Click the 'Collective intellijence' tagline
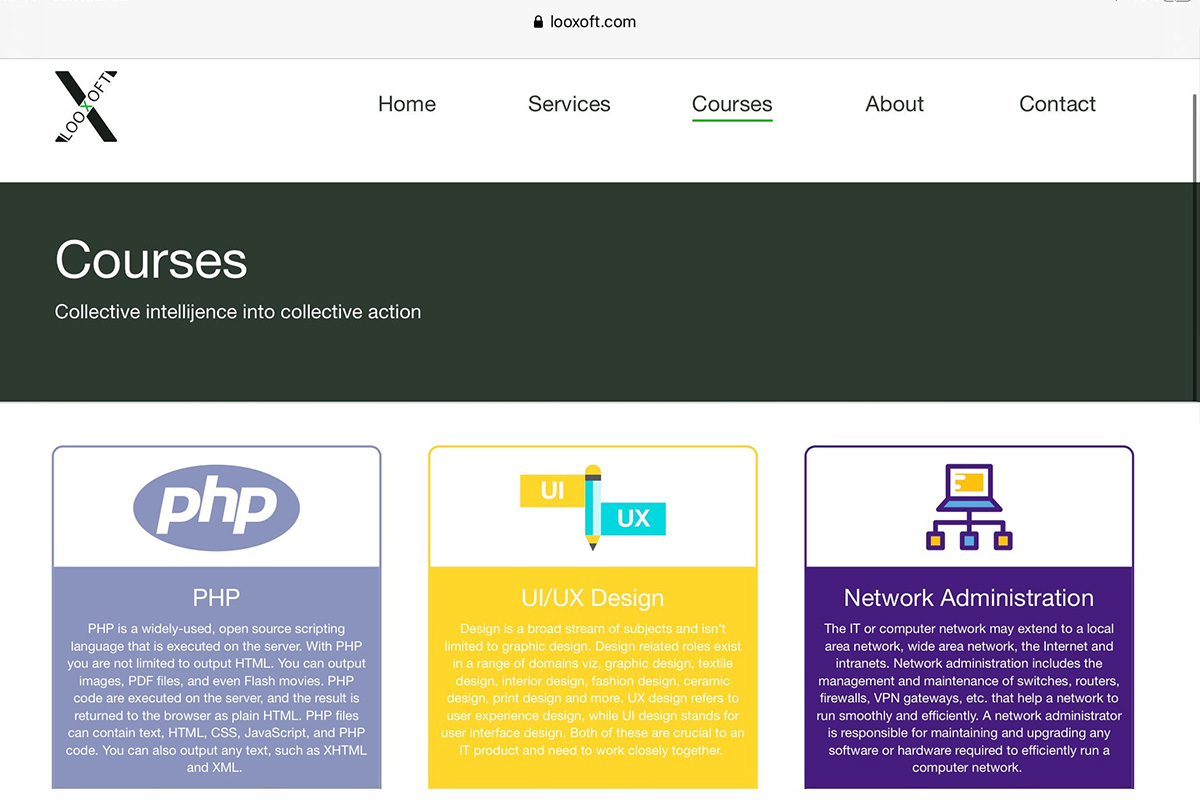 point(238,312)
